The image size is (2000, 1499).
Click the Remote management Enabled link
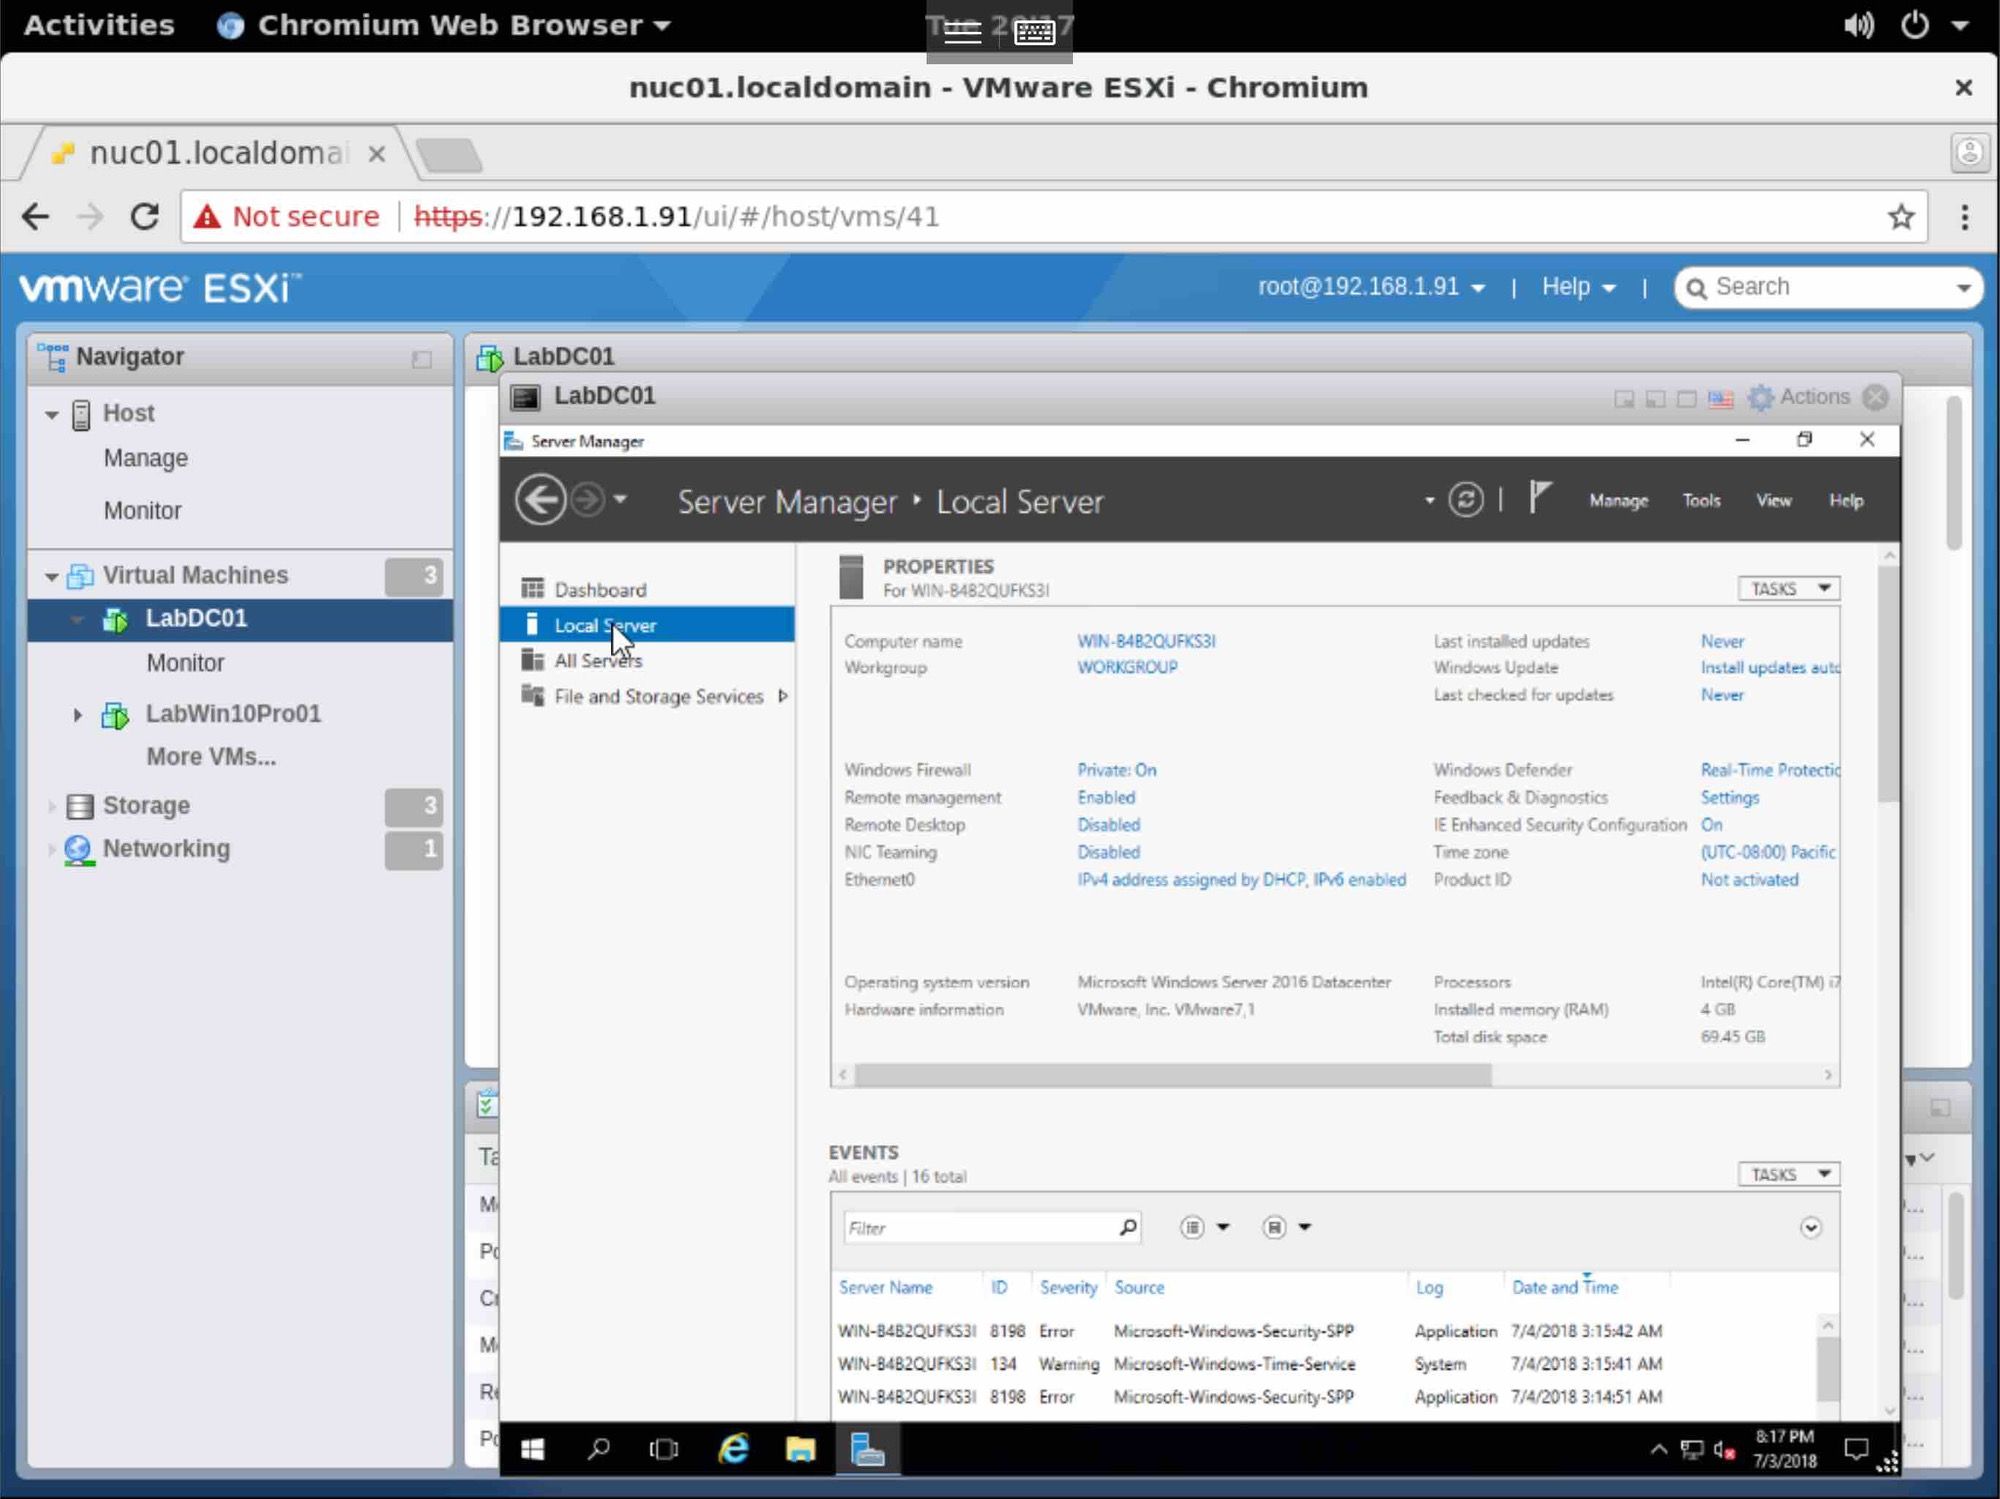1106,798
